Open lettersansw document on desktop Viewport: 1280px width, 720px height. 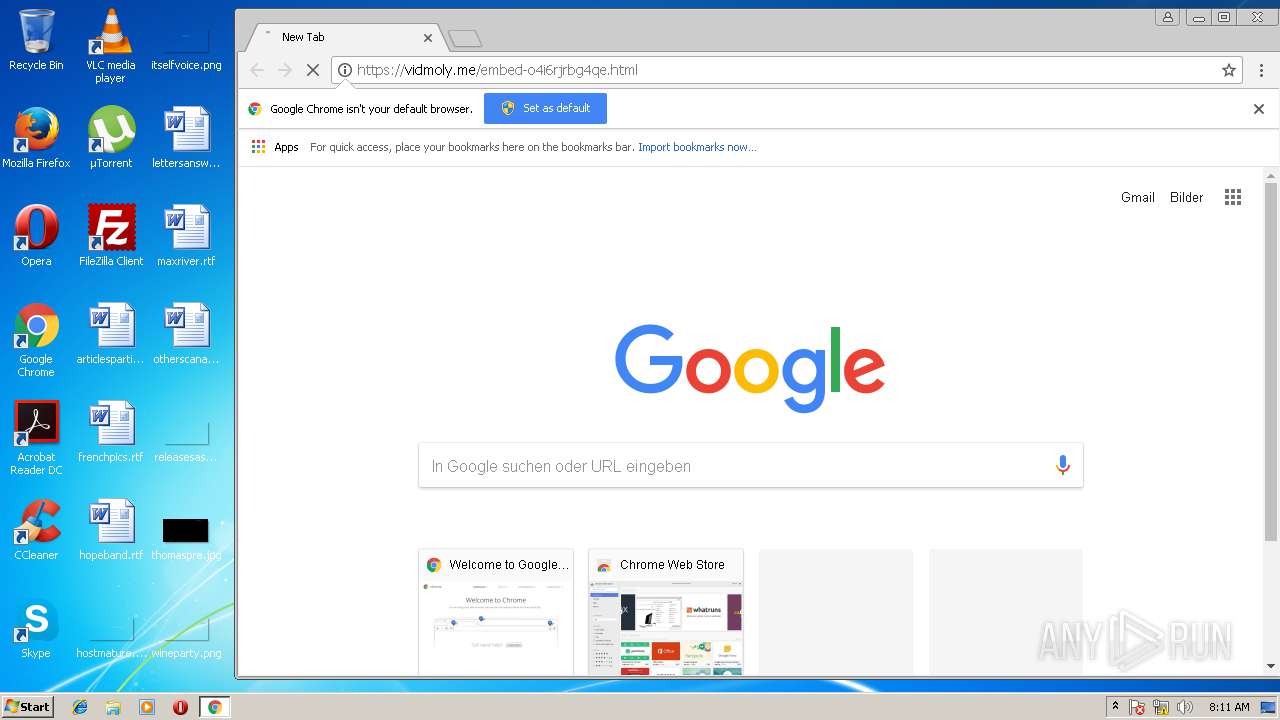click(186, 138)
